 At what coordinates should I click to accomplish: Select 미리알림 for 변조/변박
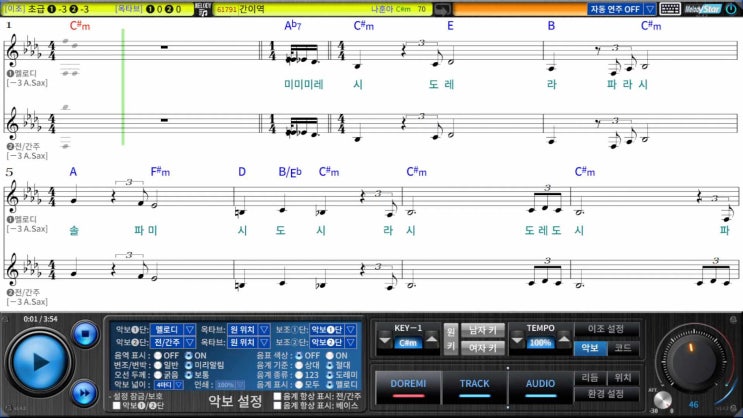click(x=189, y=365)
